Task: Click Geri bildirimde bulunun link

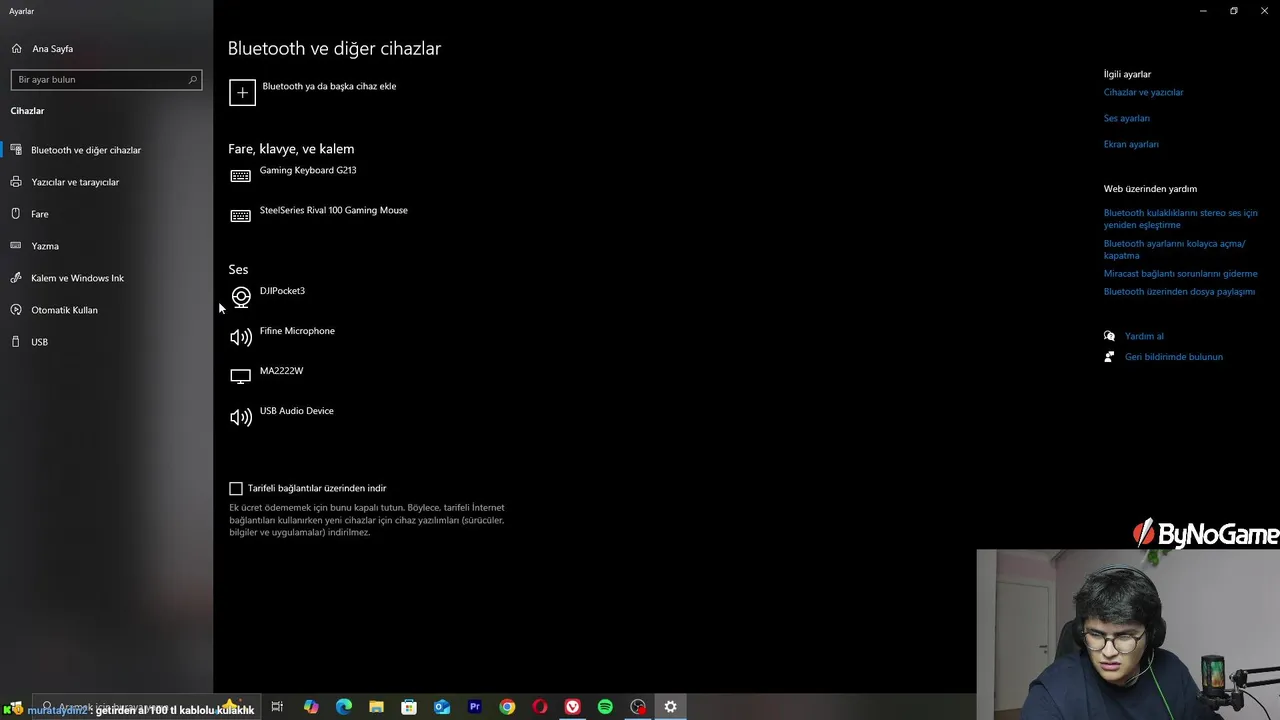Action: pos(1174,356)
